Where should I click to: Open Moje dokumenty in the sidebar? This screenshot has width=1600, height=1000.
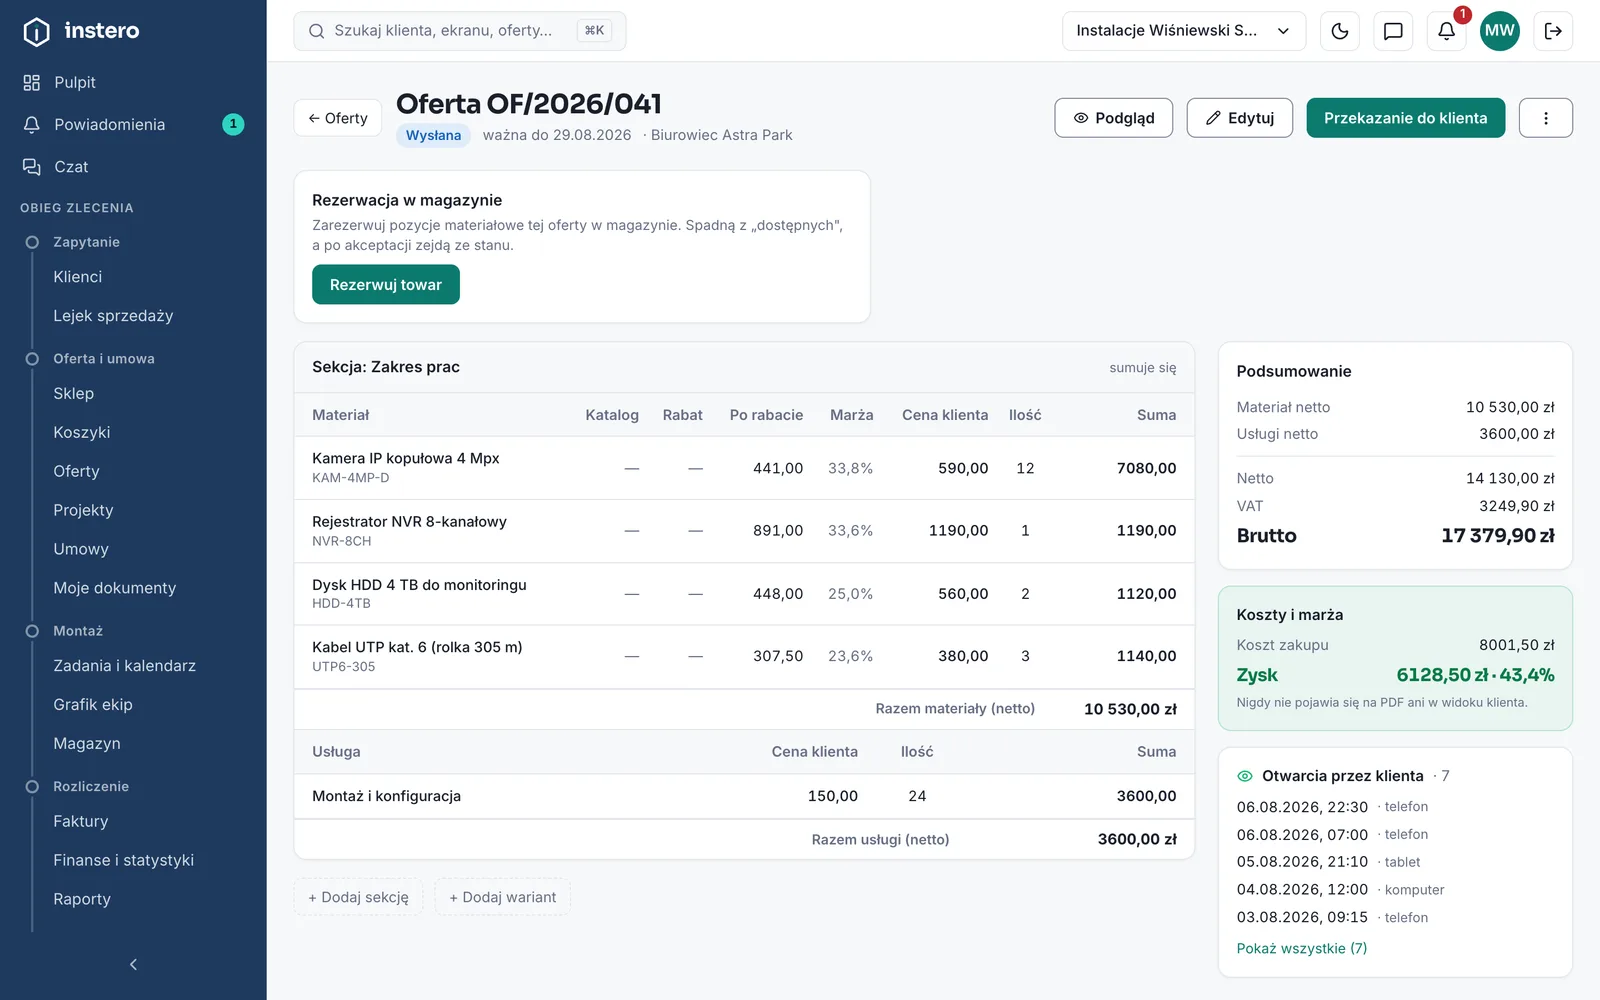[x=115, y=588]
